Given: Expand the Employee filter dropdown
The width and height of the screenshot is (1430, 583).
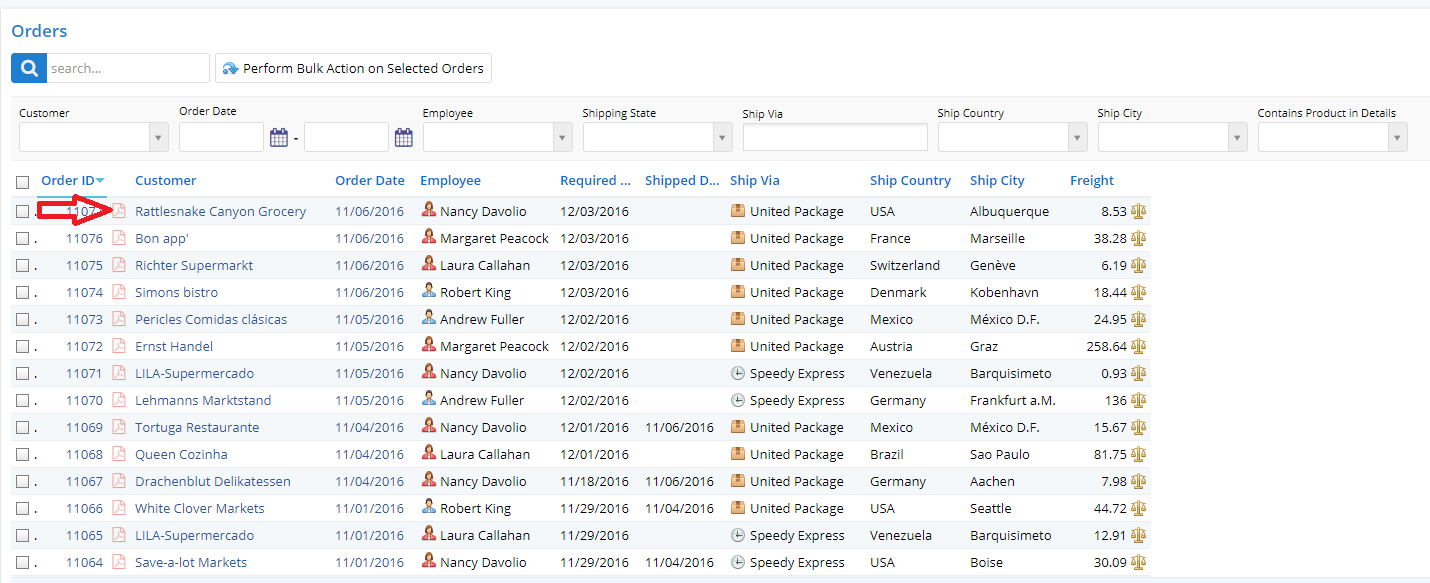Looking at the screenshot, I should click(562, 137).
